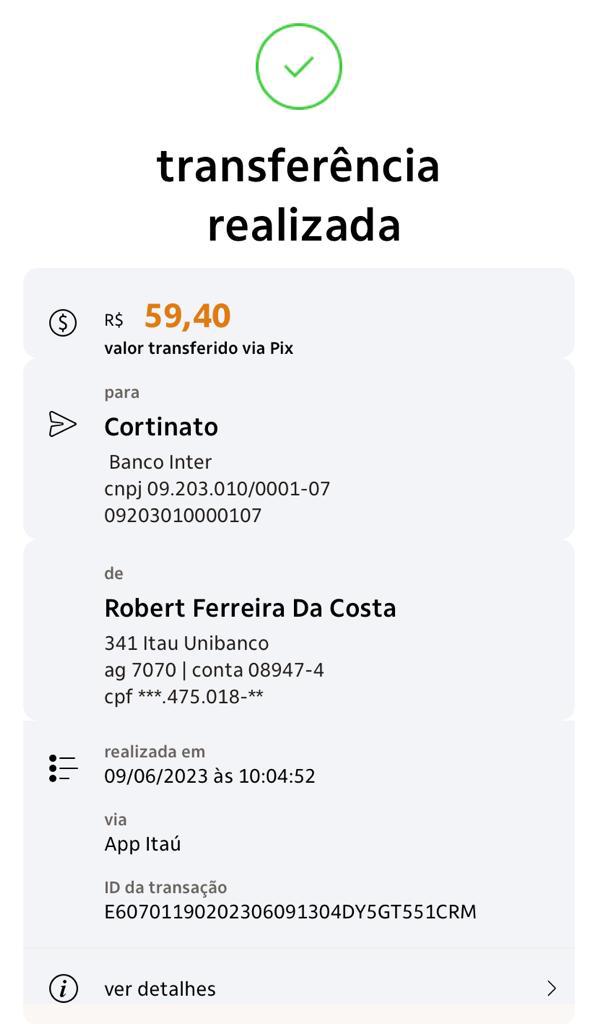This screenshot has width=598, height=1024.
Task: Click the transferência realizada heading
Action: 298,195
